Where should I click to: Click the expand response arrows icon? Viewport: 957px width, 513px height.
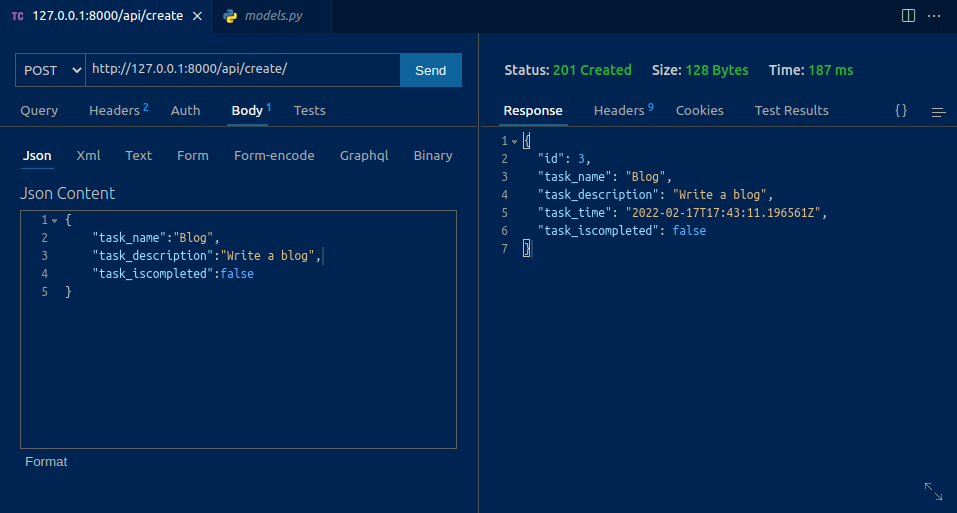933,490
